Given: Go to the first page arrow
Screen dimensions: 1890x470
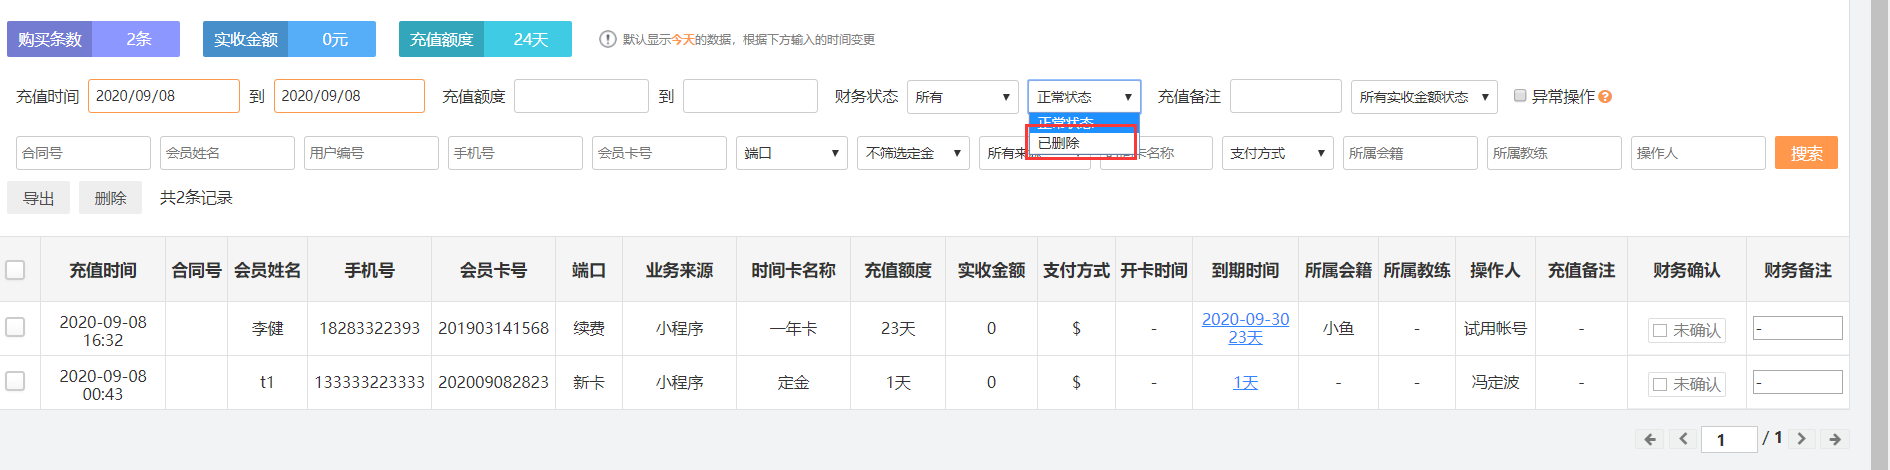Looking at the screenshot, I should pyautogui.click(x=1650, y=439).
